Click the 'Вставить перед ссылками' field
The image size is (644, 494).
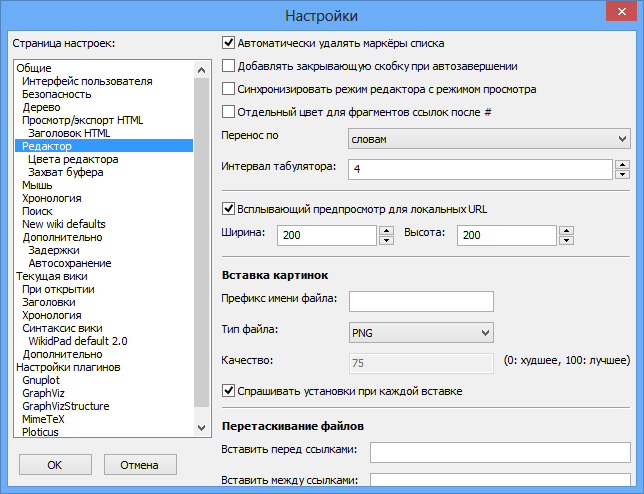[x=500, y=453]
